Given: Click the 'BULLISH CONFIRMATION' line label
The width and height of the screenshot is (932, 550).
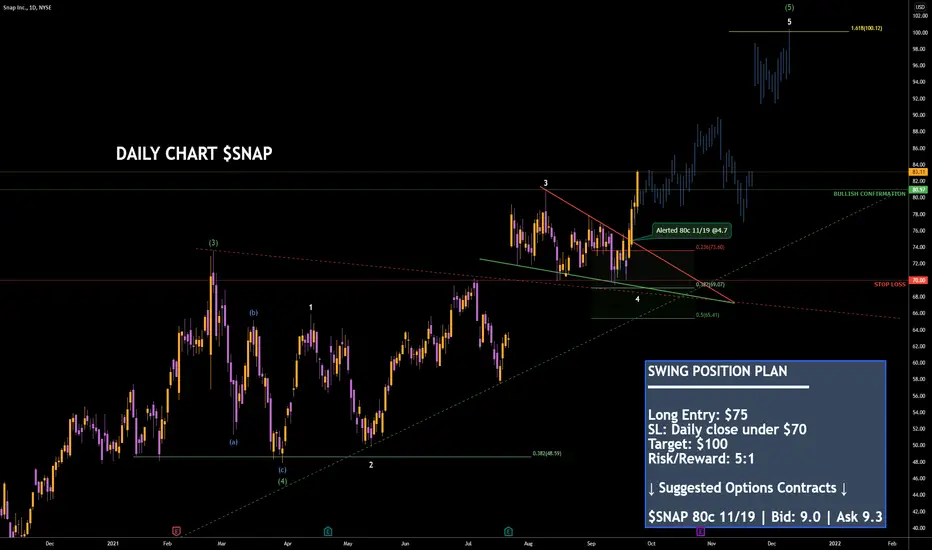Looking at the screenshot, I should 869,194.
